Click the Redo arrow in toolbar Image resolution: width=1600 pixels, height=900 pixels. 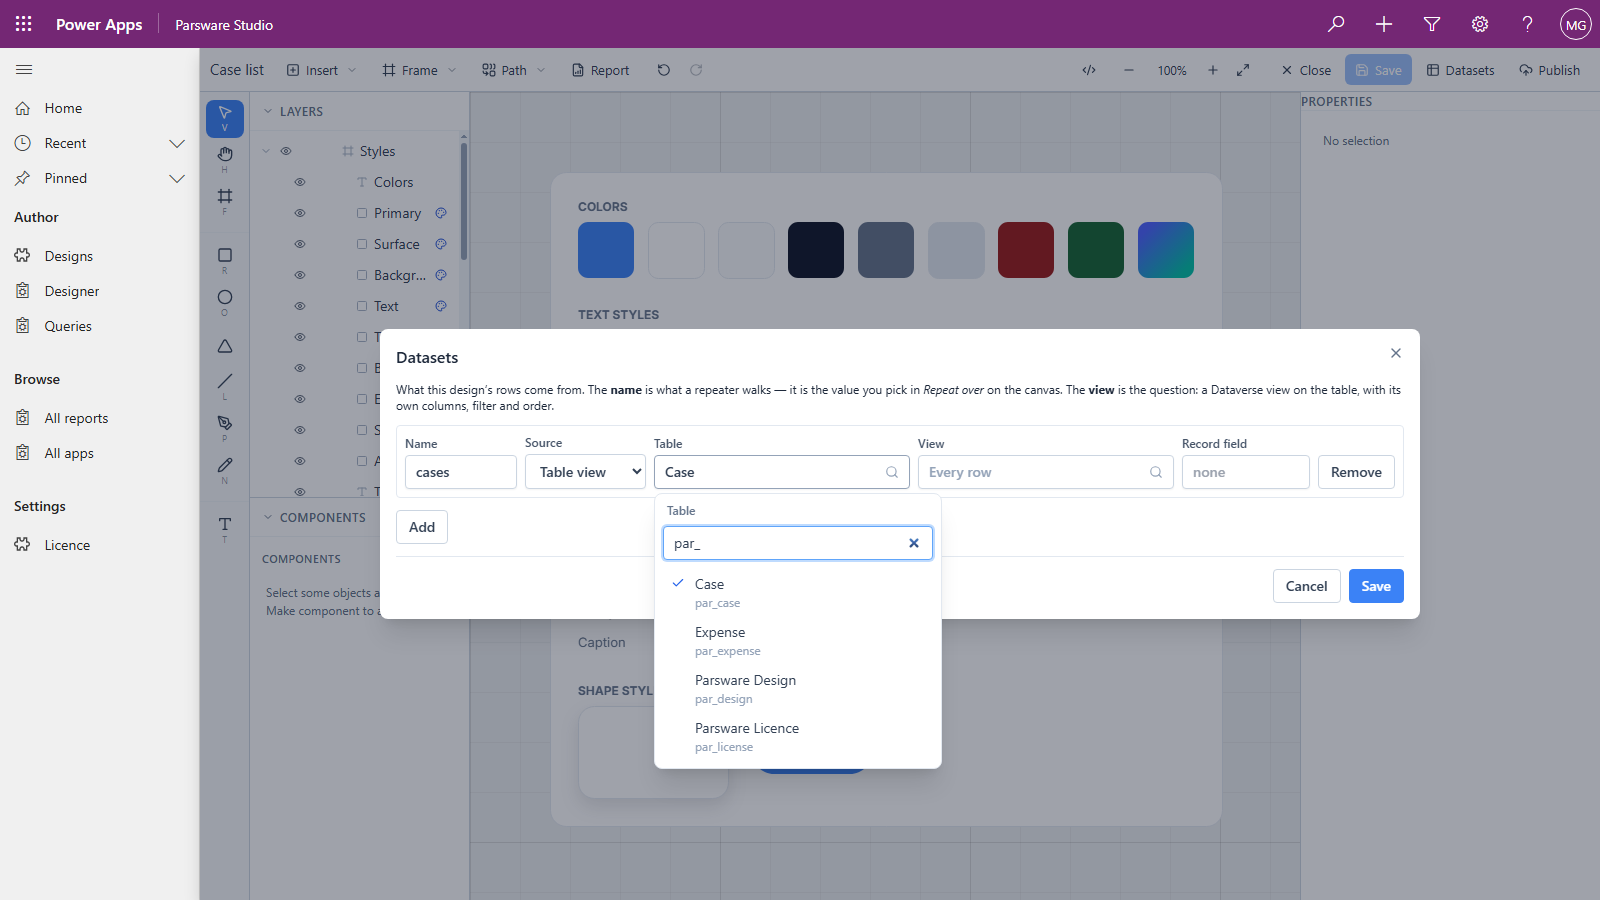coord(696,70)
